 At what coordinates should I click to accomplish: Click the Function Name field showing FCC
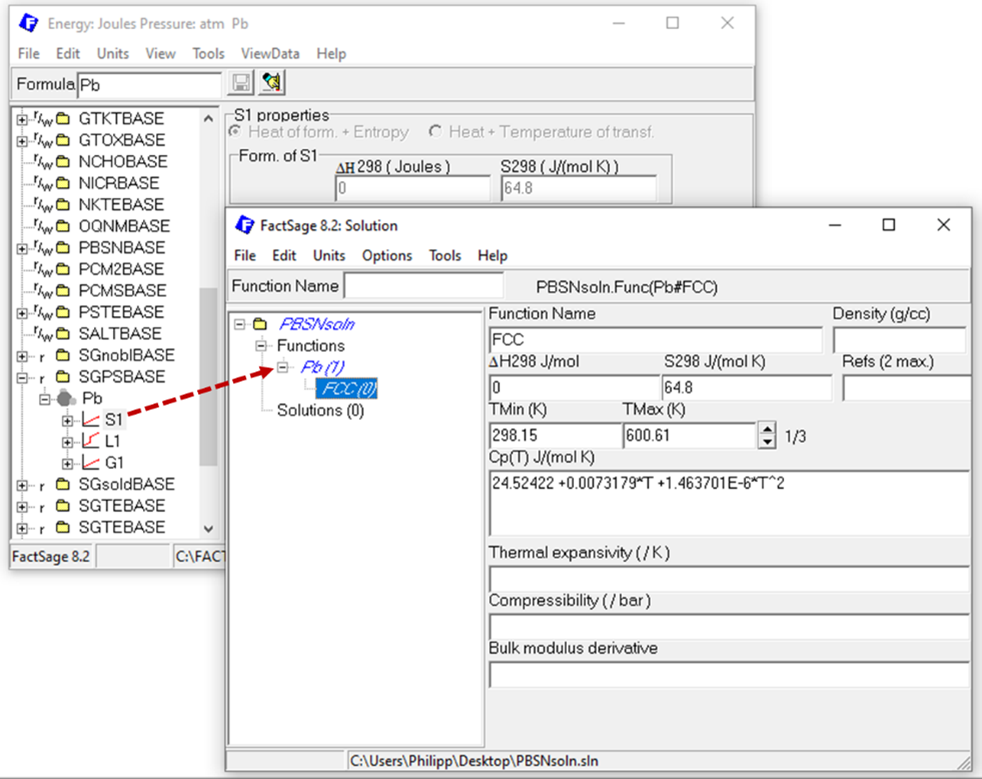coord(656,340)
